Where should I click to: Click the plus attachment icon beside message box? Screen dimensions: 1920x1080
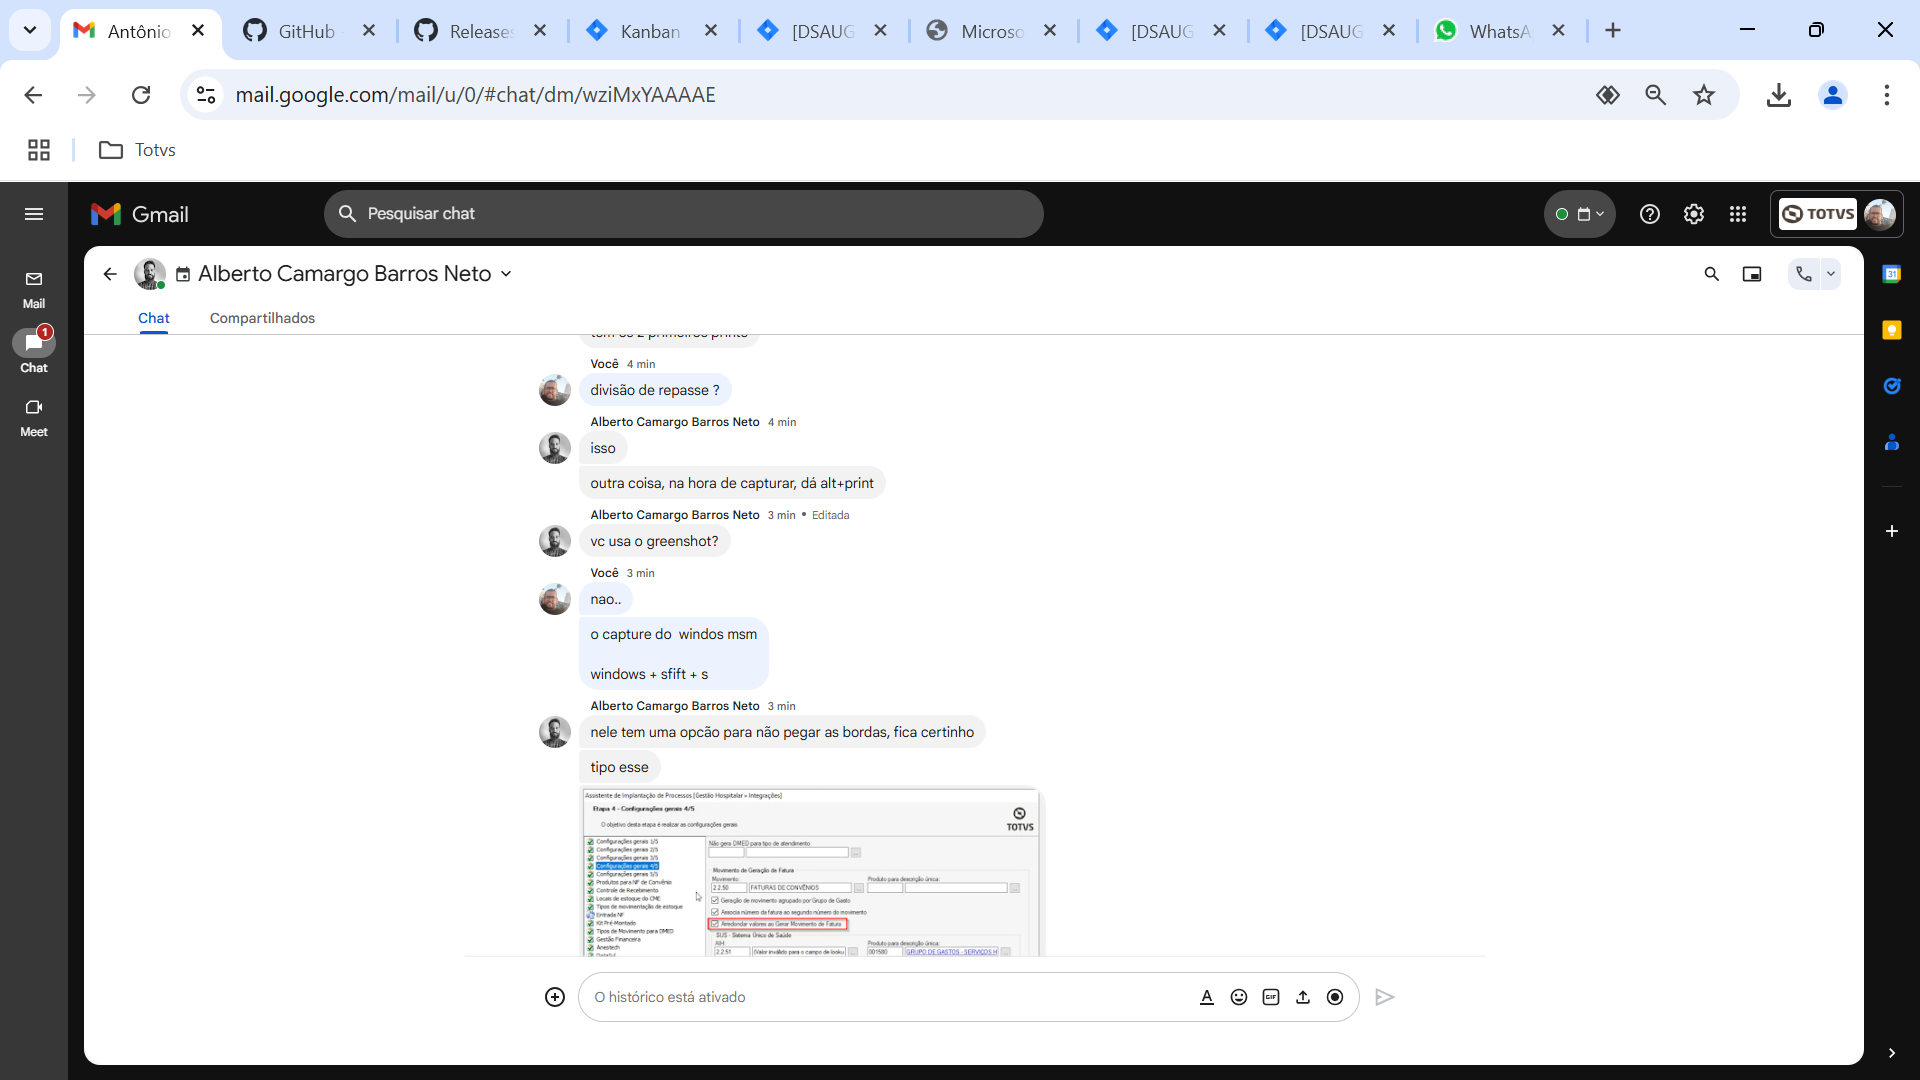point(555,997)
